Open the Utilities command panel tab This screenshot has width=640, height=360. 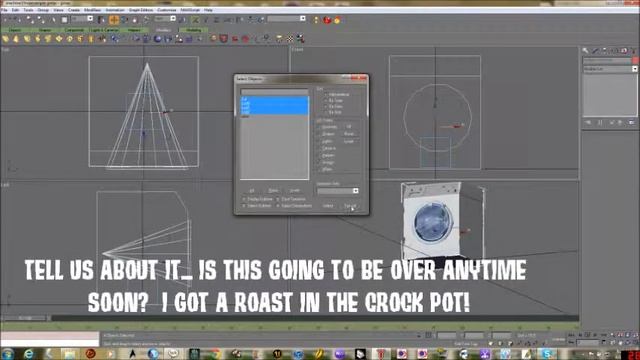coord(633,51)
